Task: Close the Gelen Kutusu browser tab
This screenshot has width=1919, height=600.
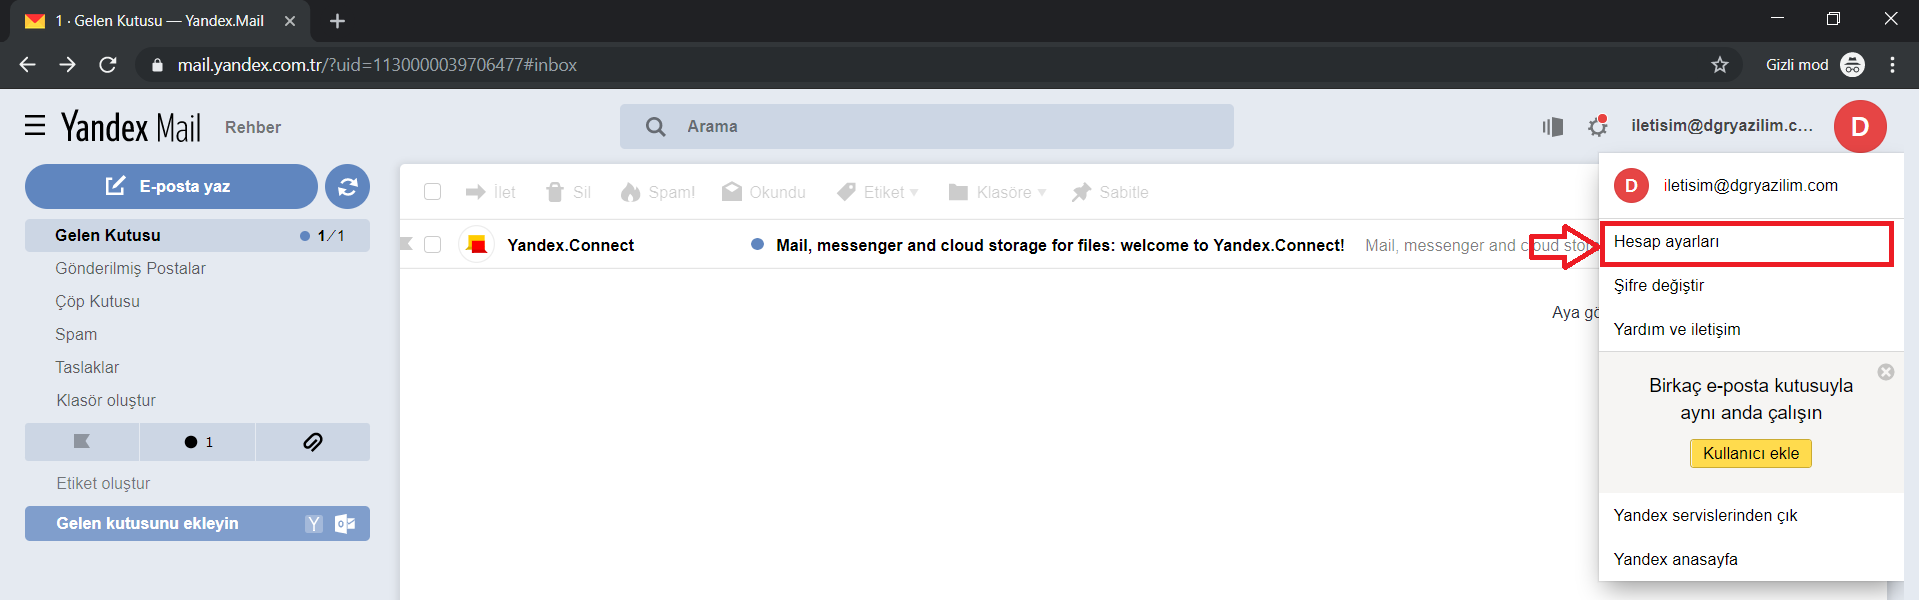Action: [x=290, y=21]
